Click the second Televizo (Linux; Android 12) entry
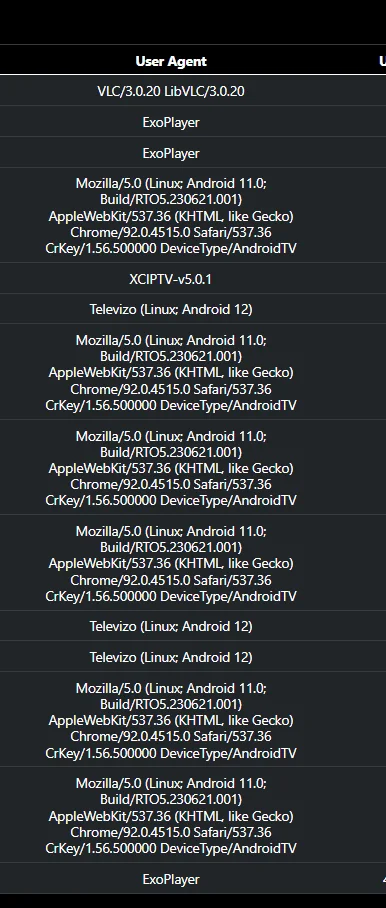 [x=171, y=626]
